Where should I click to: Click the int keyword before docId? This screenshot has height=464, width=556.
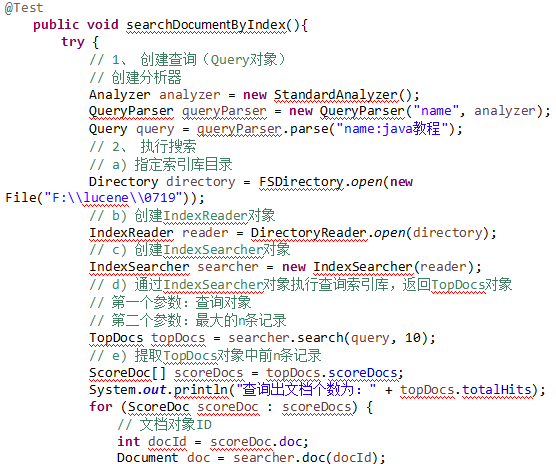(x=129, y=442)
